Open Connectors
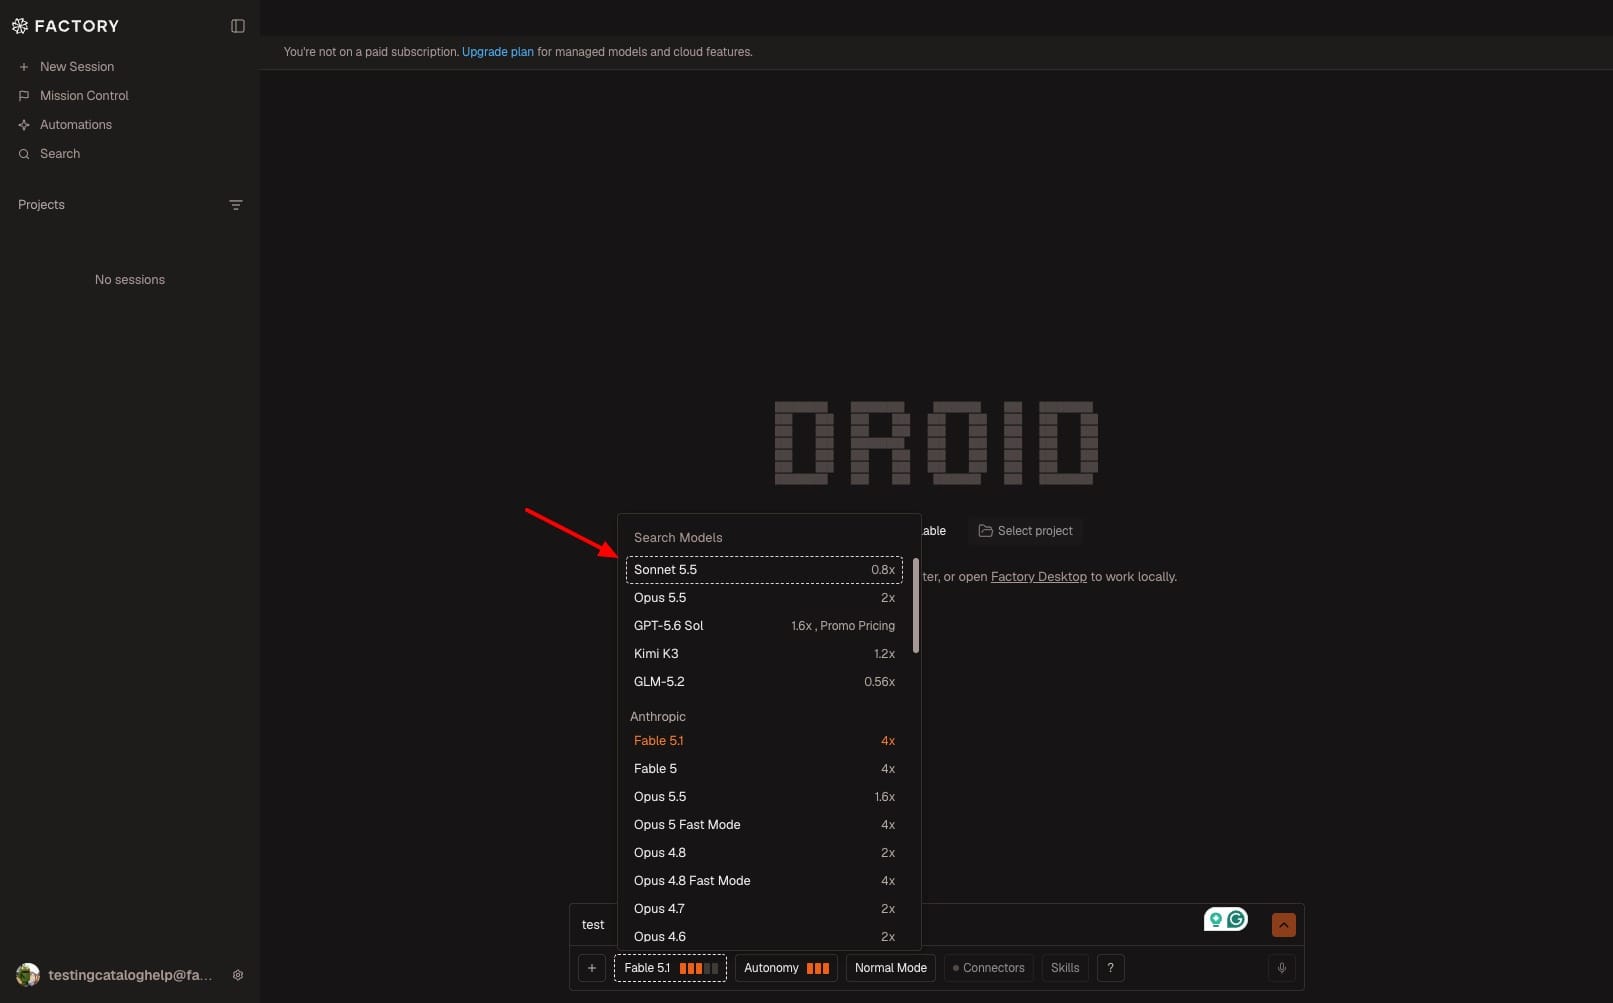This screenshot has width=1613, height=1003. coord(988,968)
